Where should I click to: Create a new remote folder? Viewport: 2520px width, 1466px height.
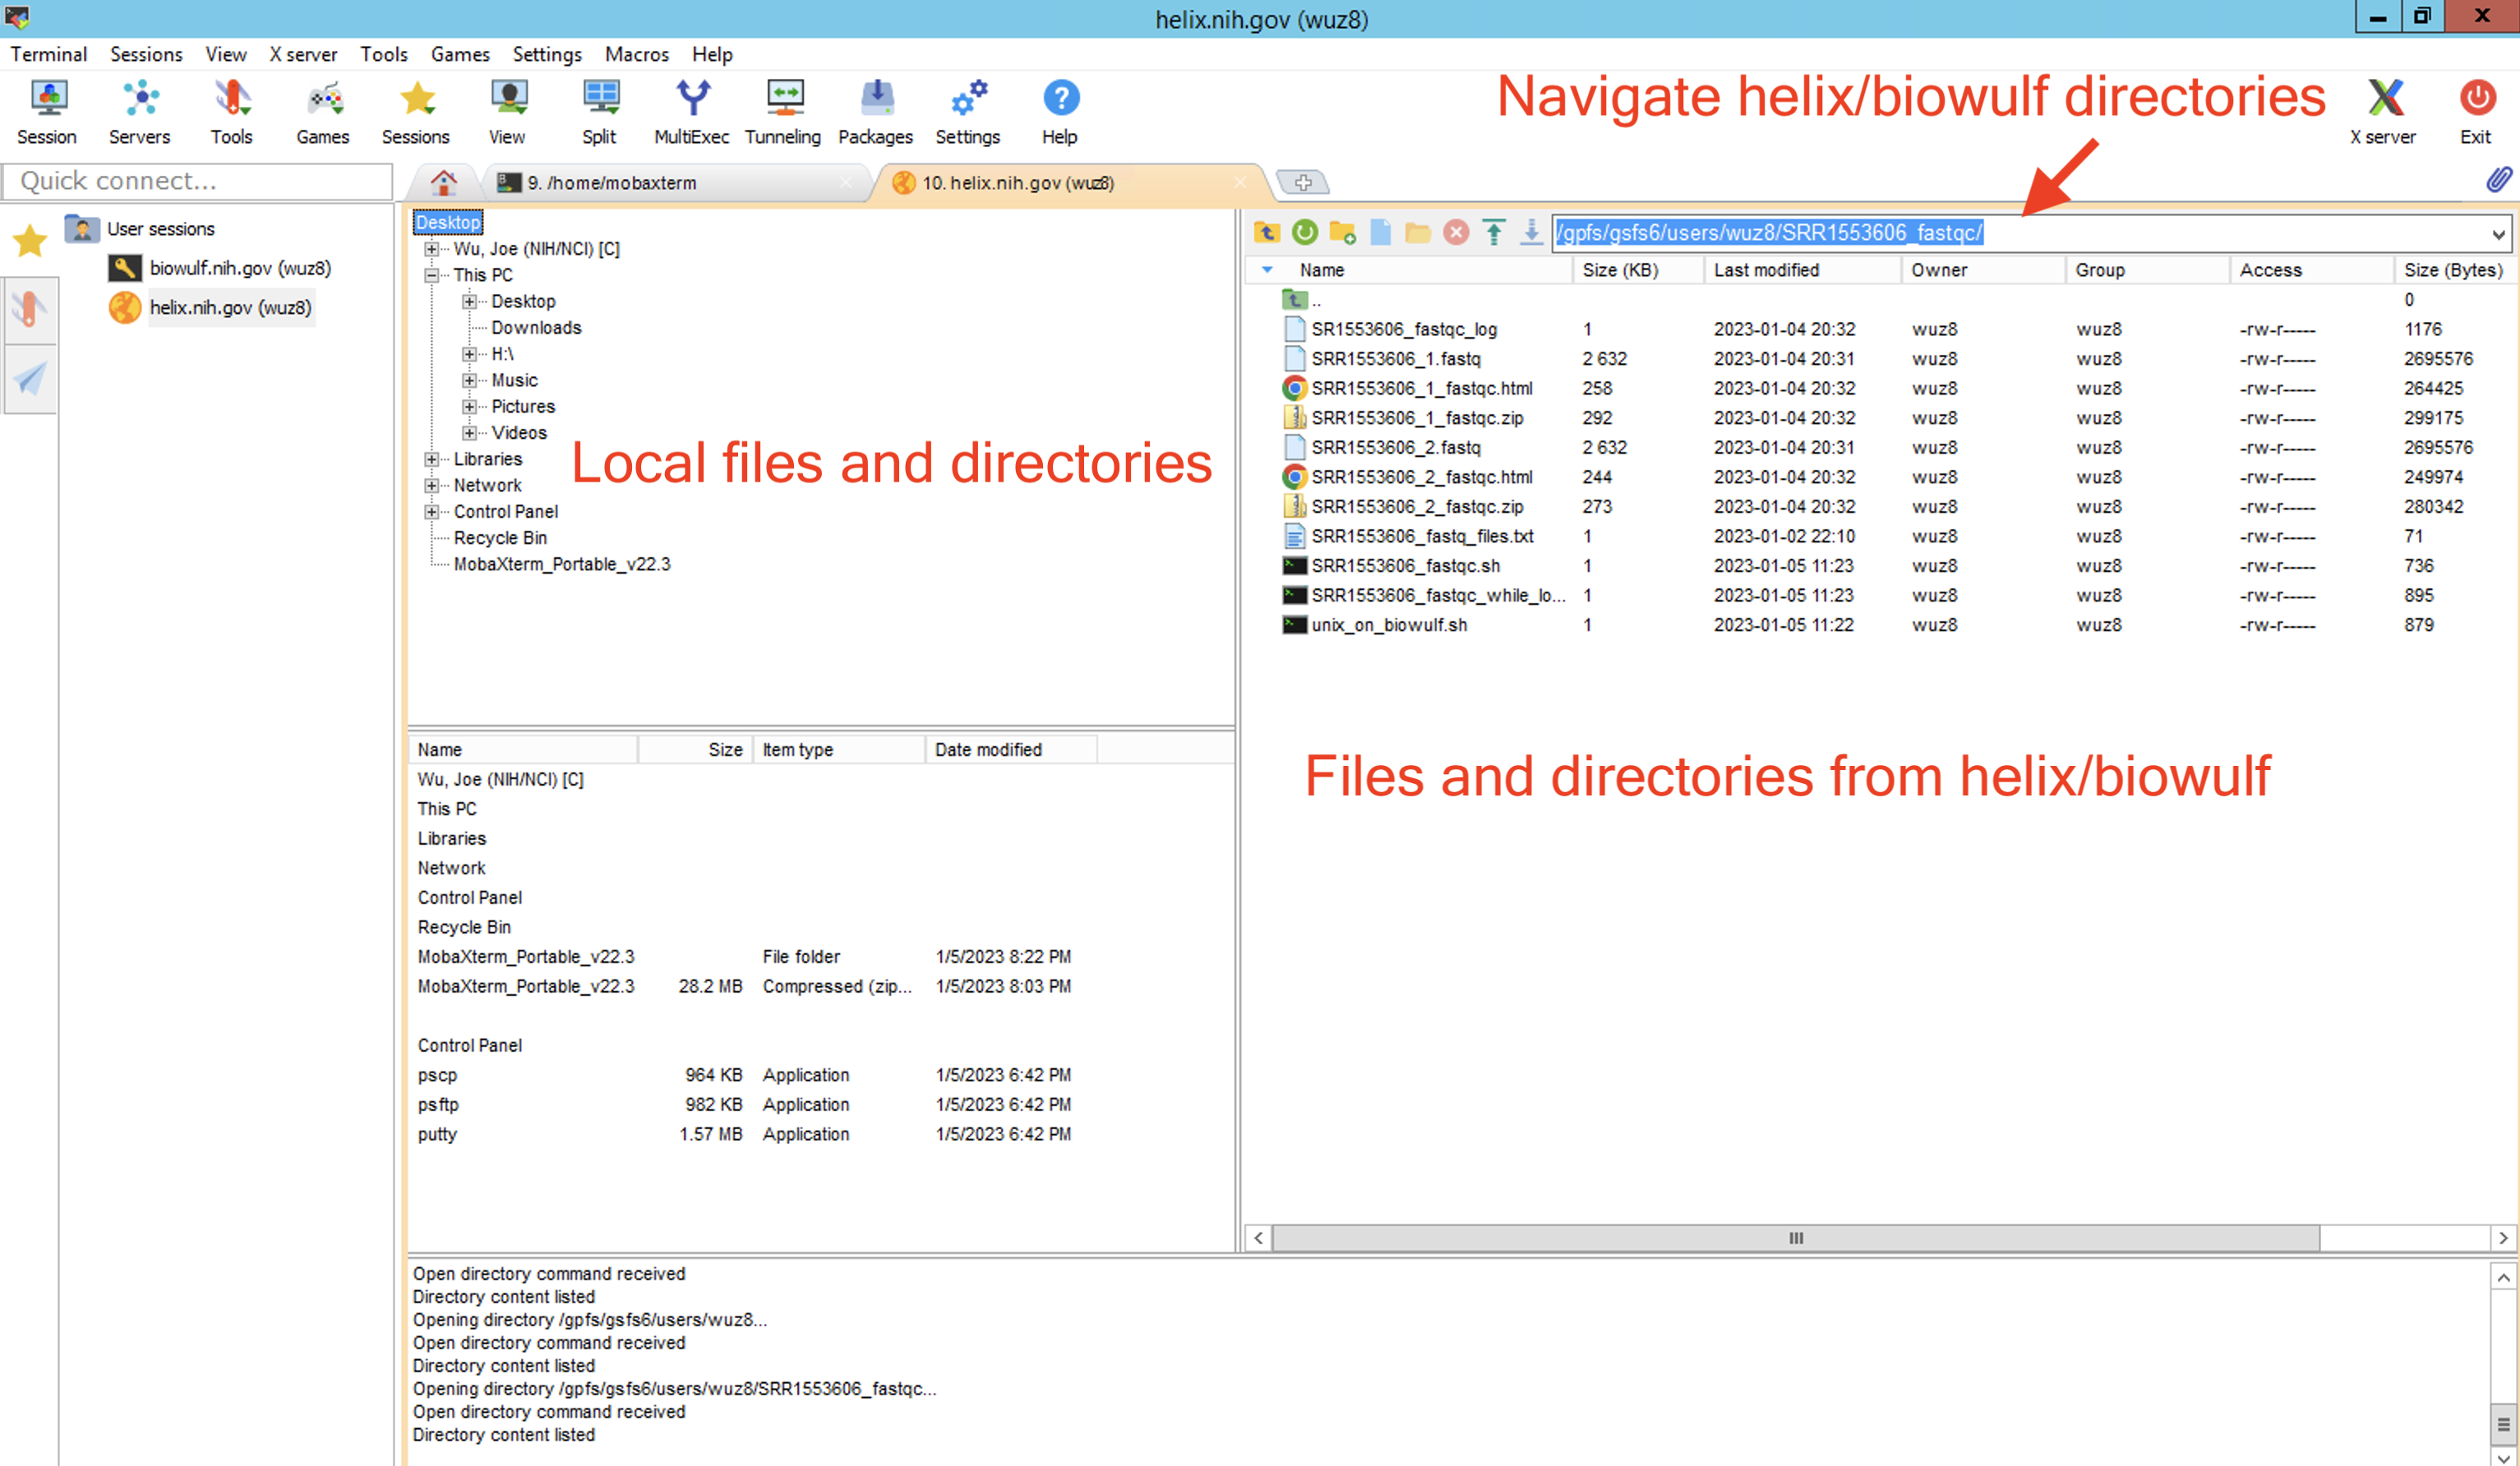[x=1342, y=233]
